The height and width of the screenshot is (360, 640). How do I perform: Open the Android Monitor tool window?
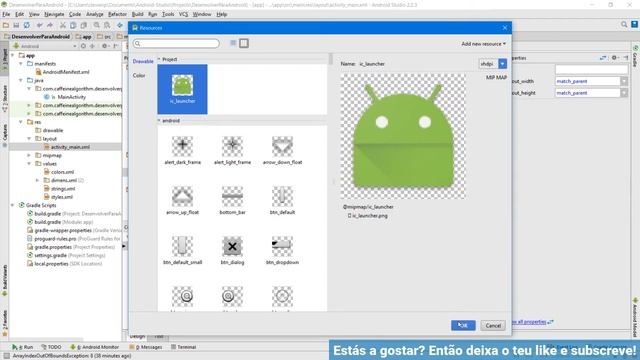click(x=95, y=347)
